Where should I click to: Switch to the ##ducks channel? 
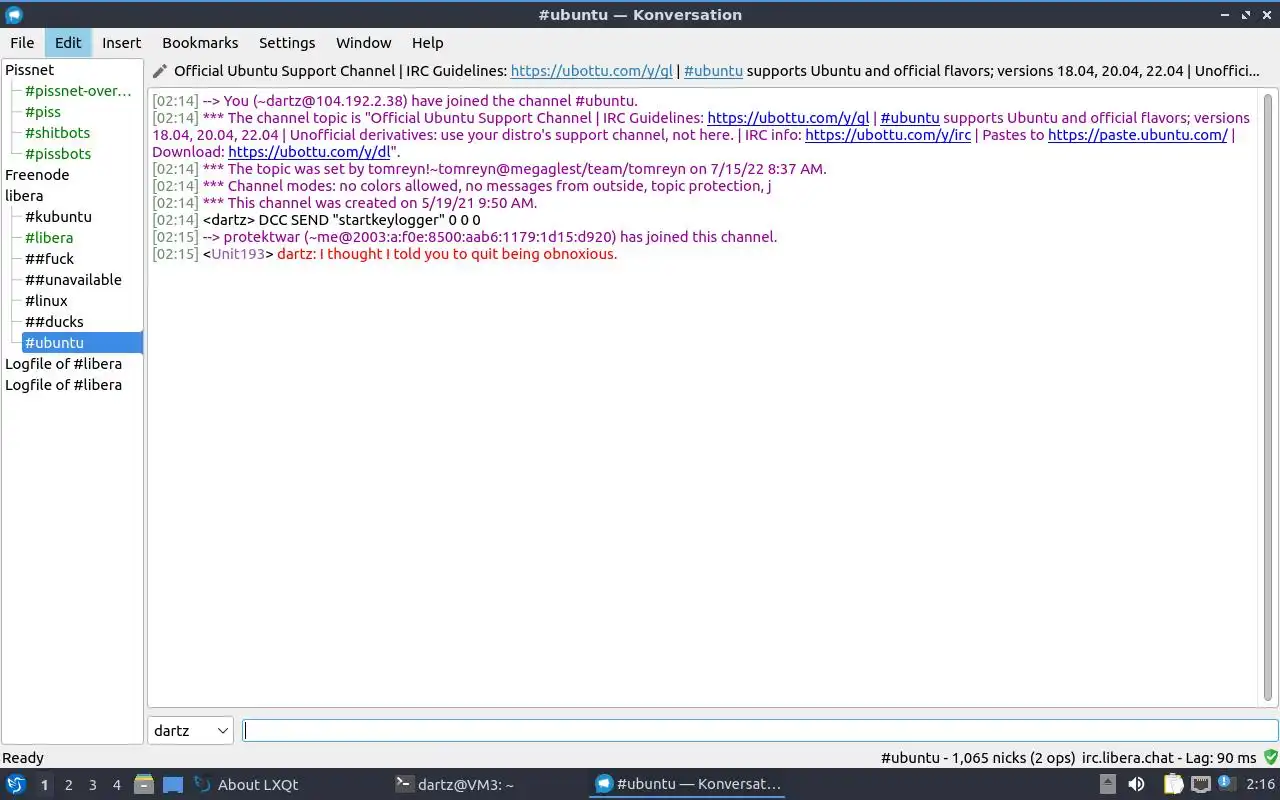(x=54, y=322)
